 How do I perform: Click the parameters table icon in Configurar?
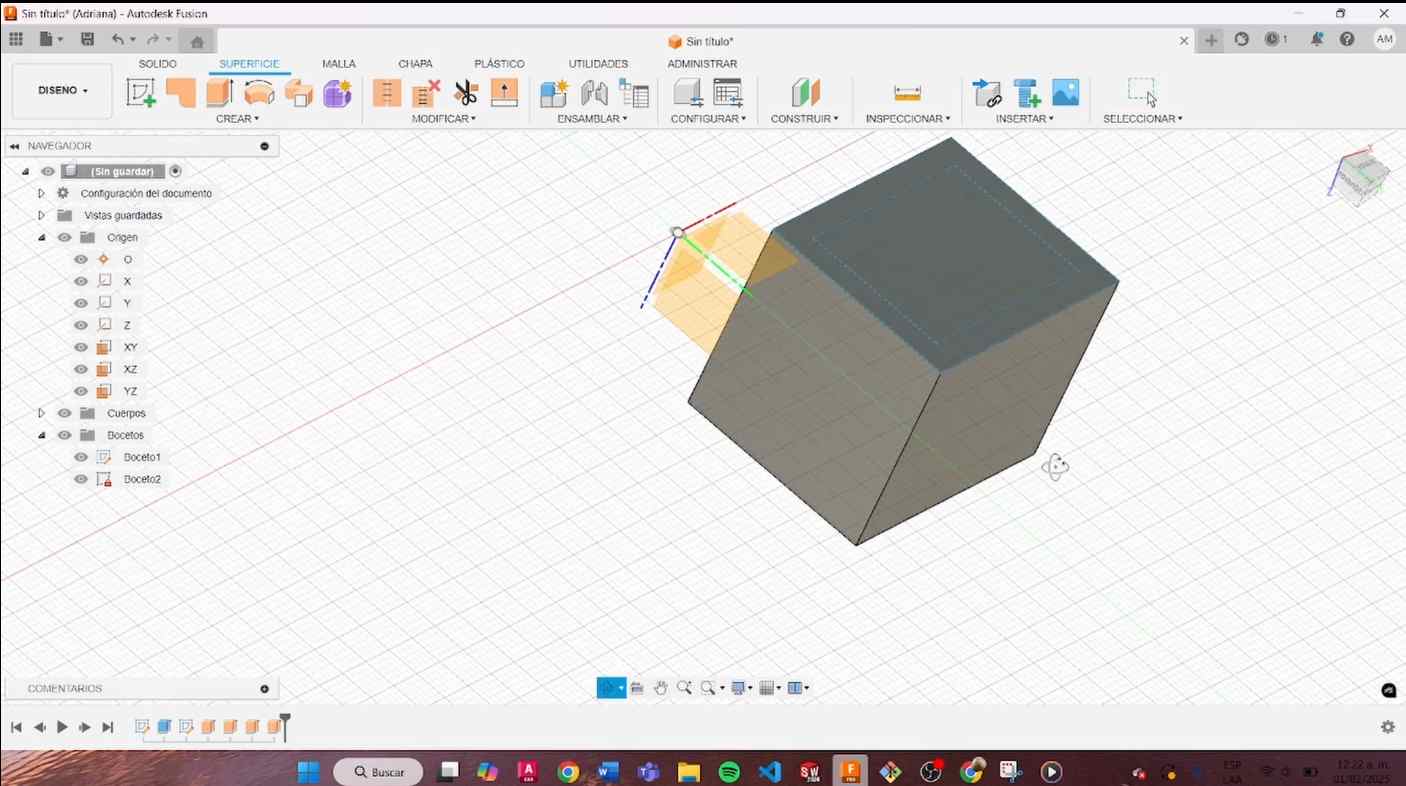pyautogui.click(x=728, y=93)
